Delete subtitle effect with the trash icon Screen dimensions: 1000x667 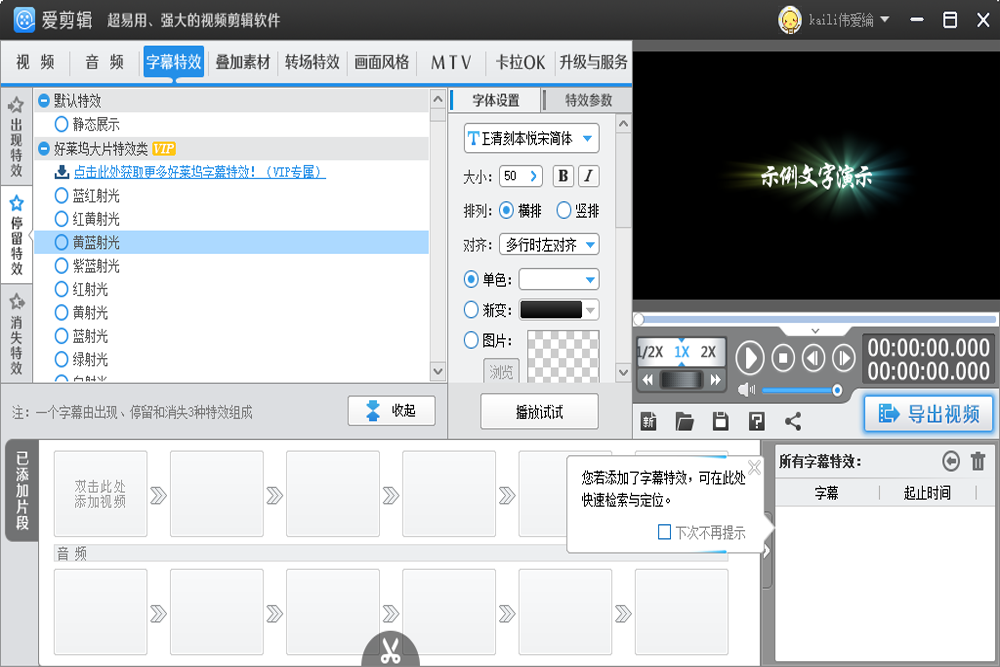(978, 461)
